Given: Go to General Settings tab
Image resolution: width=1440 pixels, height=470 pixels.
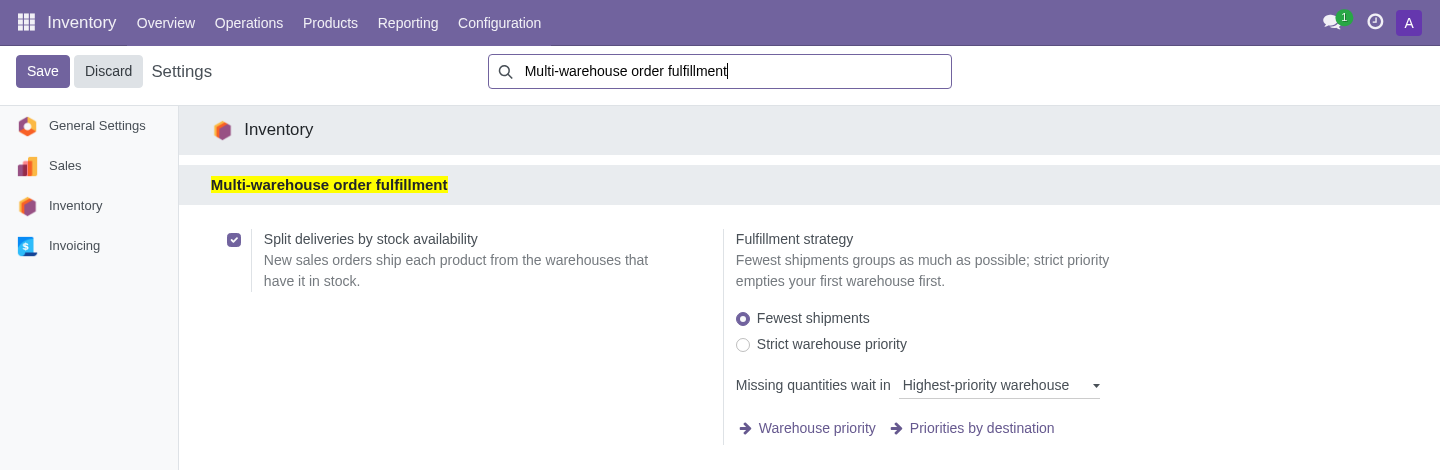Looking at the screenshot, I should [x=89, y=126].
